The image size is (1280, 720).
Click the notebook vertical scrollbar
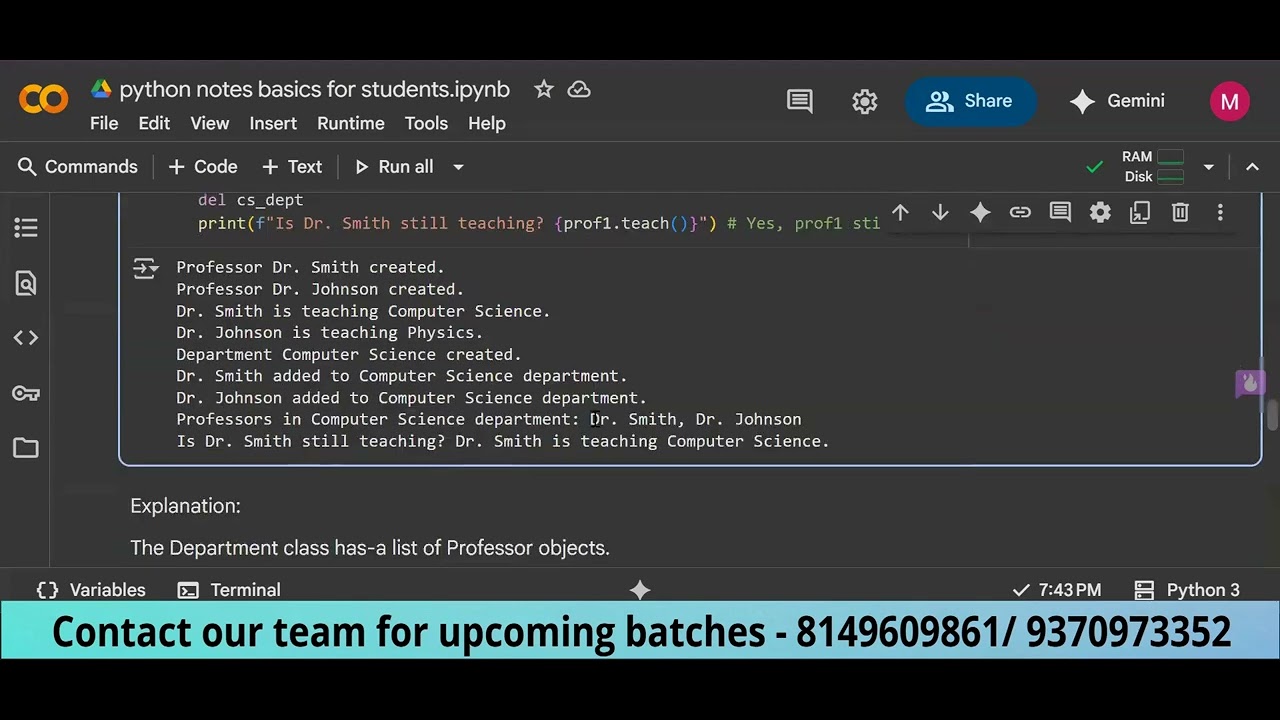1273,413
